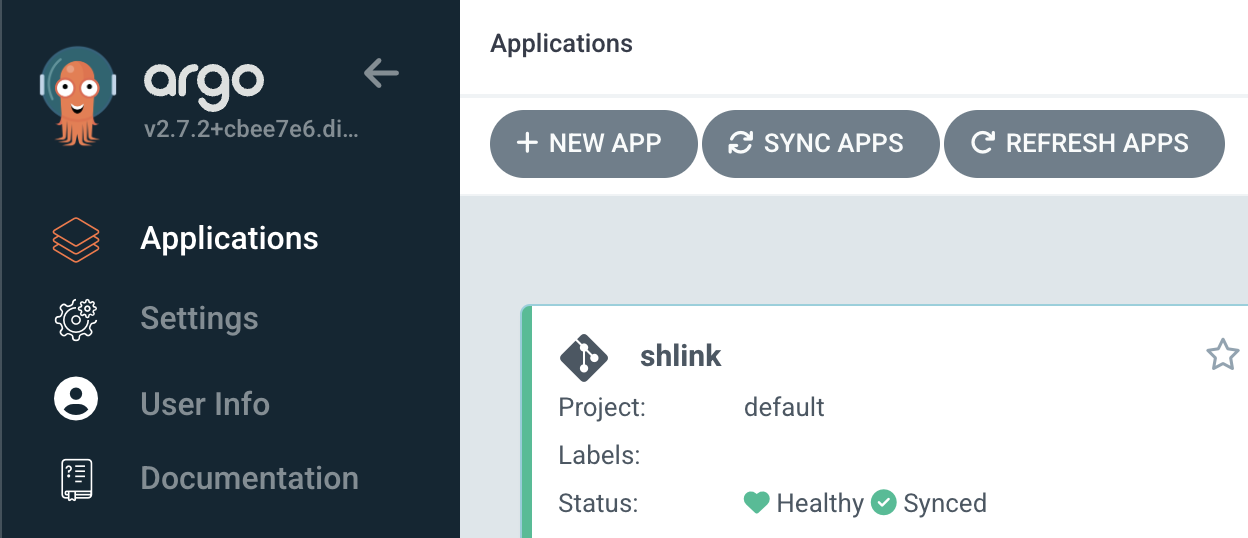The width and height of the screenshot is (1248, 538).
Task: Click the stacked layers Applications icon
Action: (x=76, y=239)
